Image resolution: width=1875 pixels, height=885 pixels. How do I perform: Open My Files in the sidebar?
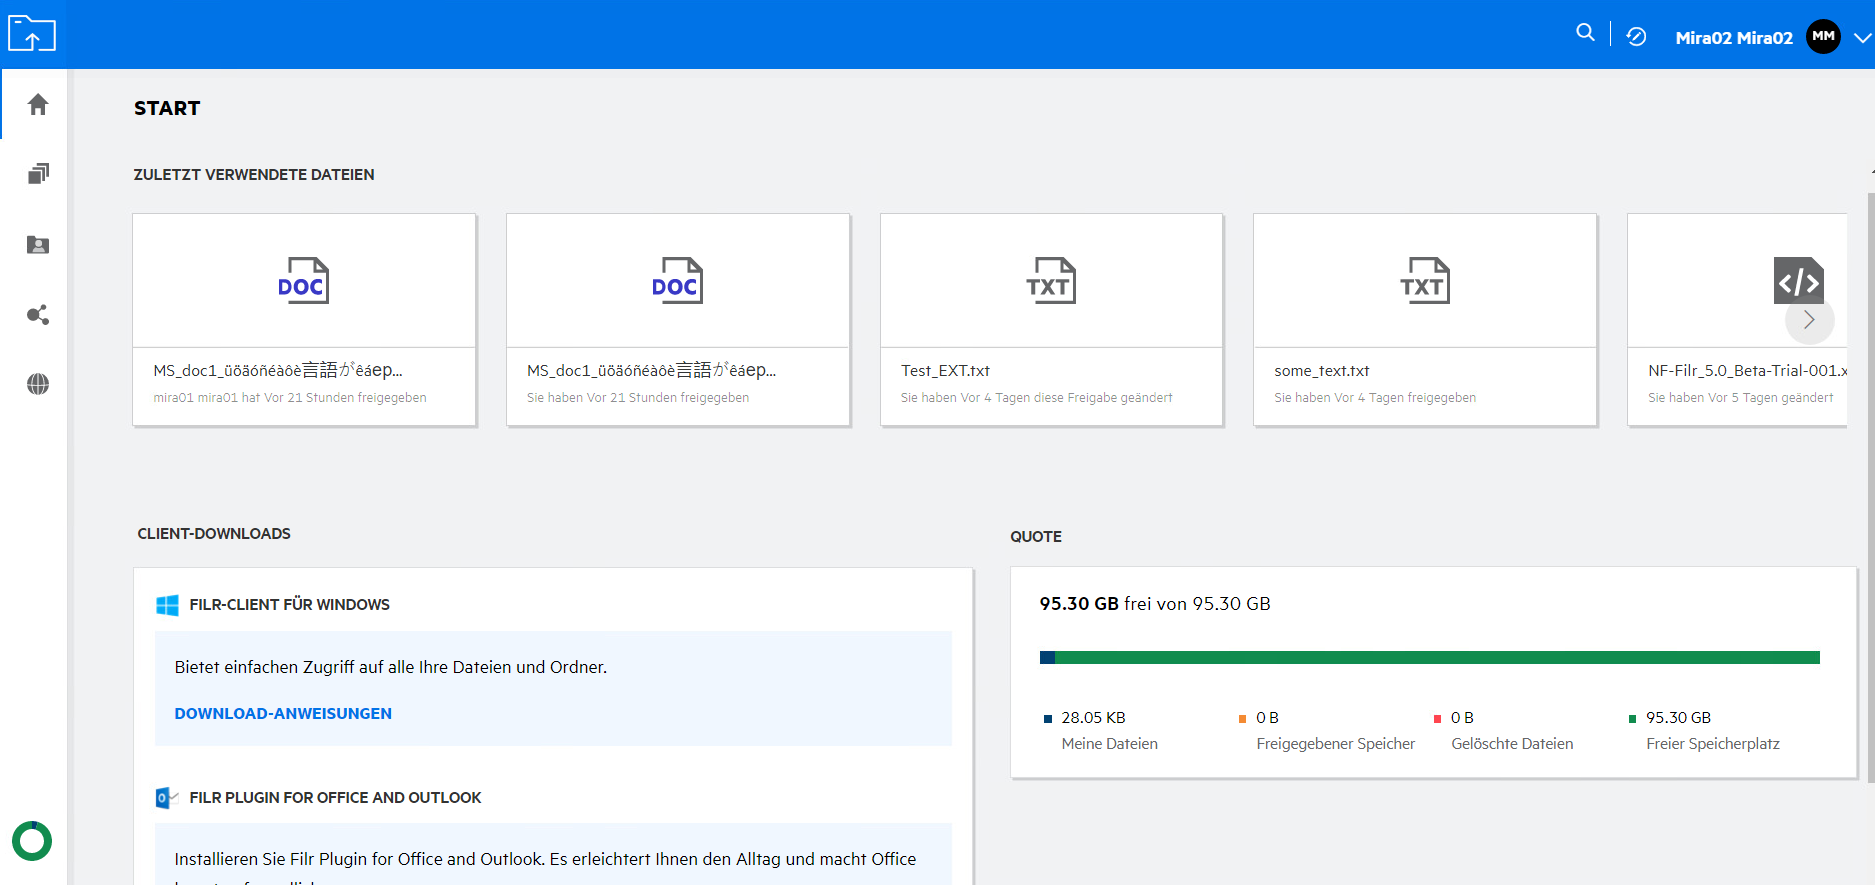(38, 174)
